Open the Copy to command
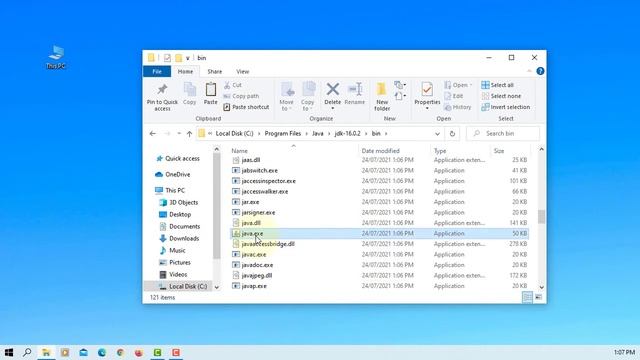 click(308, 97)
